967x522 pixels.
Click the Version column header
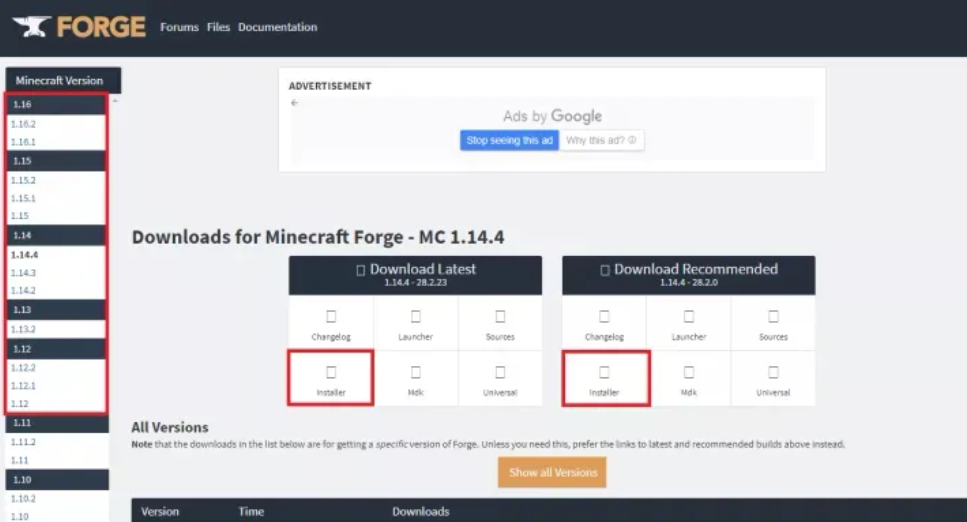(x=160, y=512)
